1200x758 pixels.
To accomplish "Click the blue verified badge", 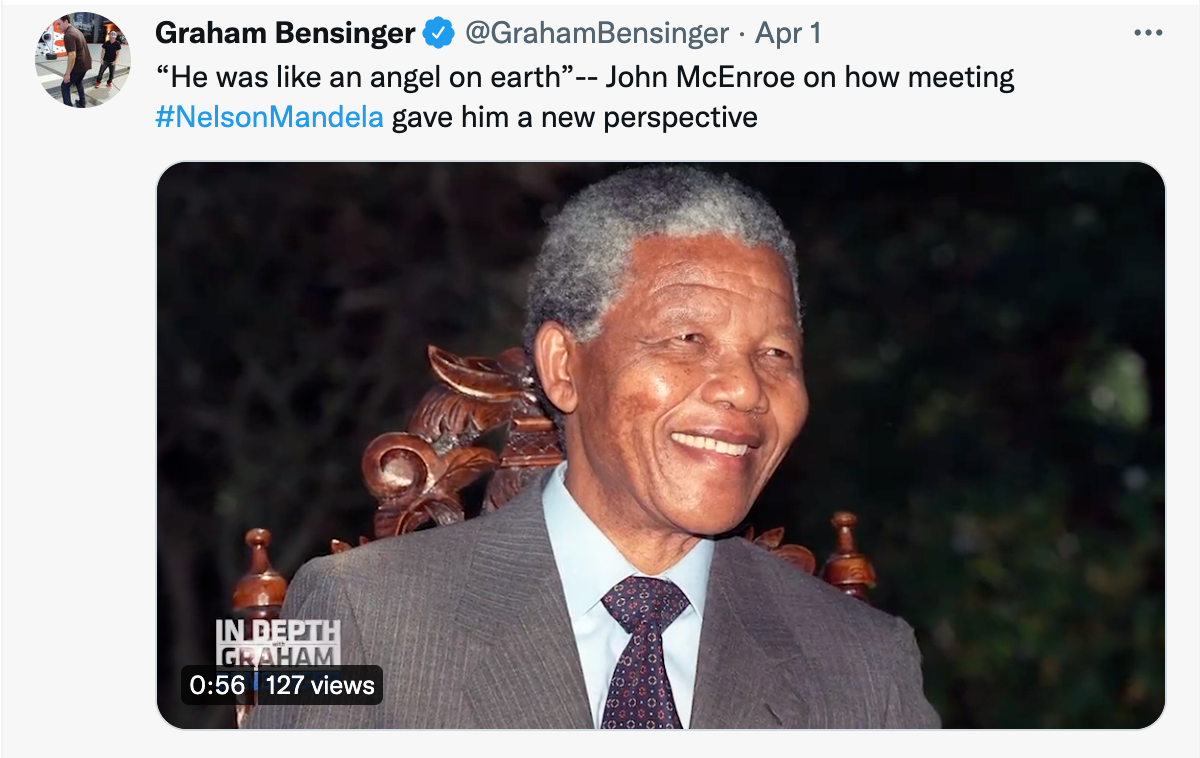I will point(438,34).
